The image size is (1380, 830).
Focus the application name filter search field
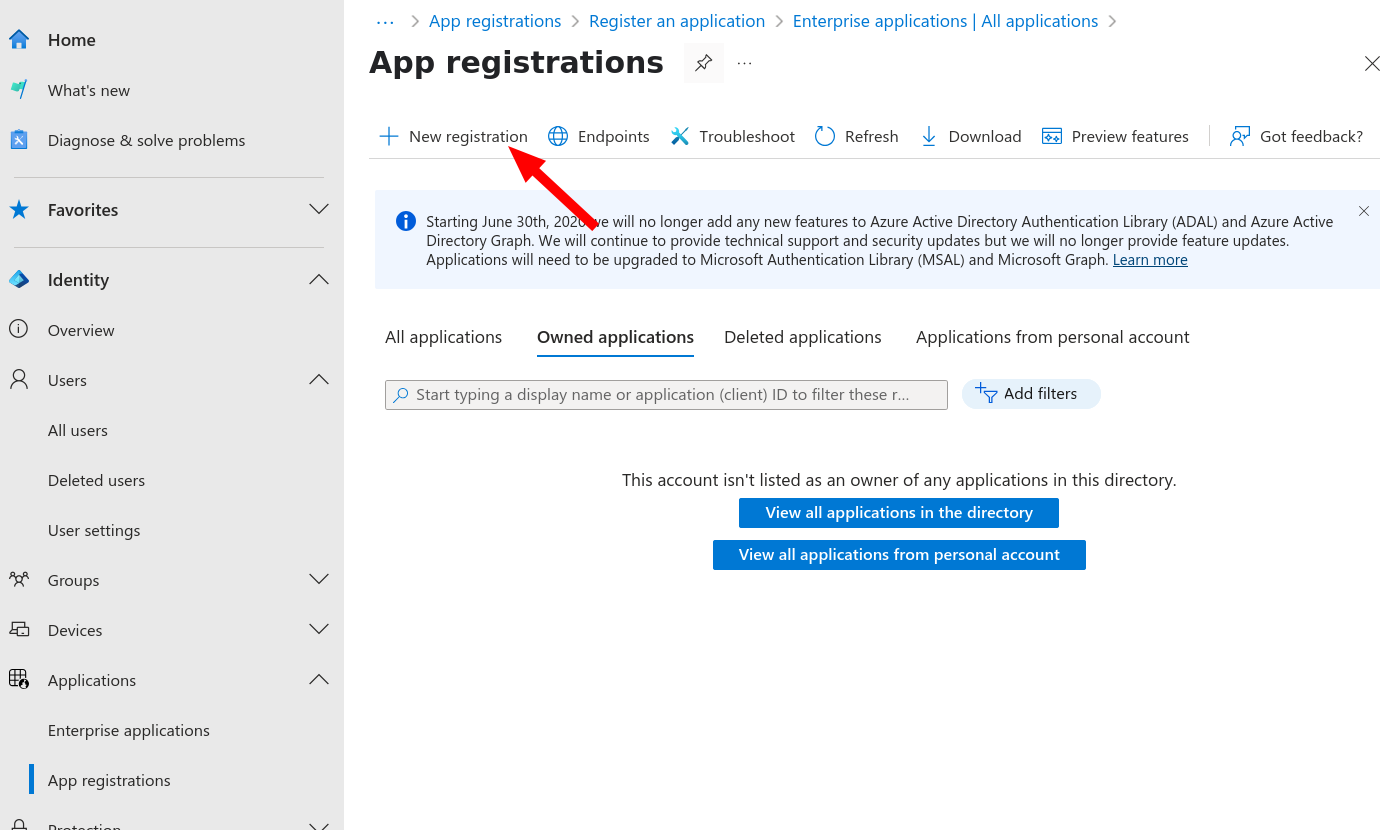666,395
